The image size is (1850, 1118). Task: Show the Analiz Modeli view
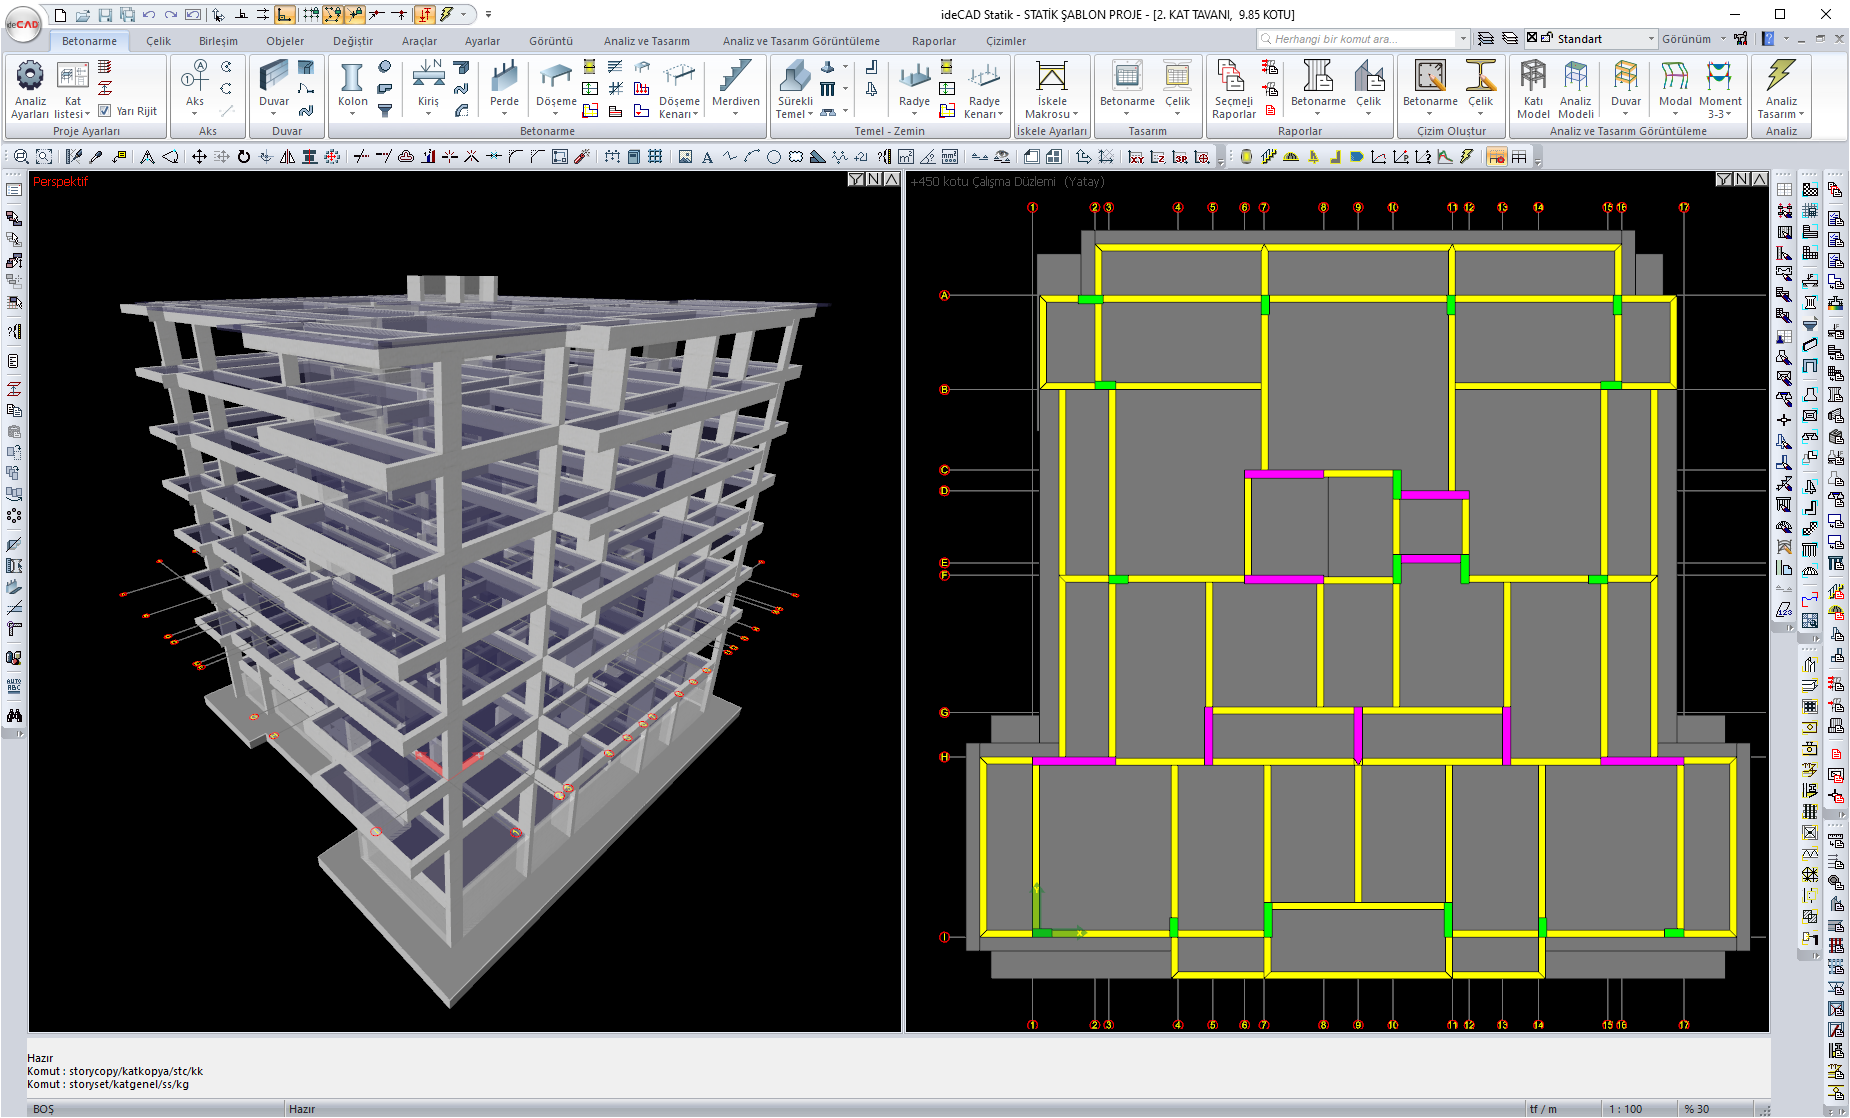click(1575, 88)
